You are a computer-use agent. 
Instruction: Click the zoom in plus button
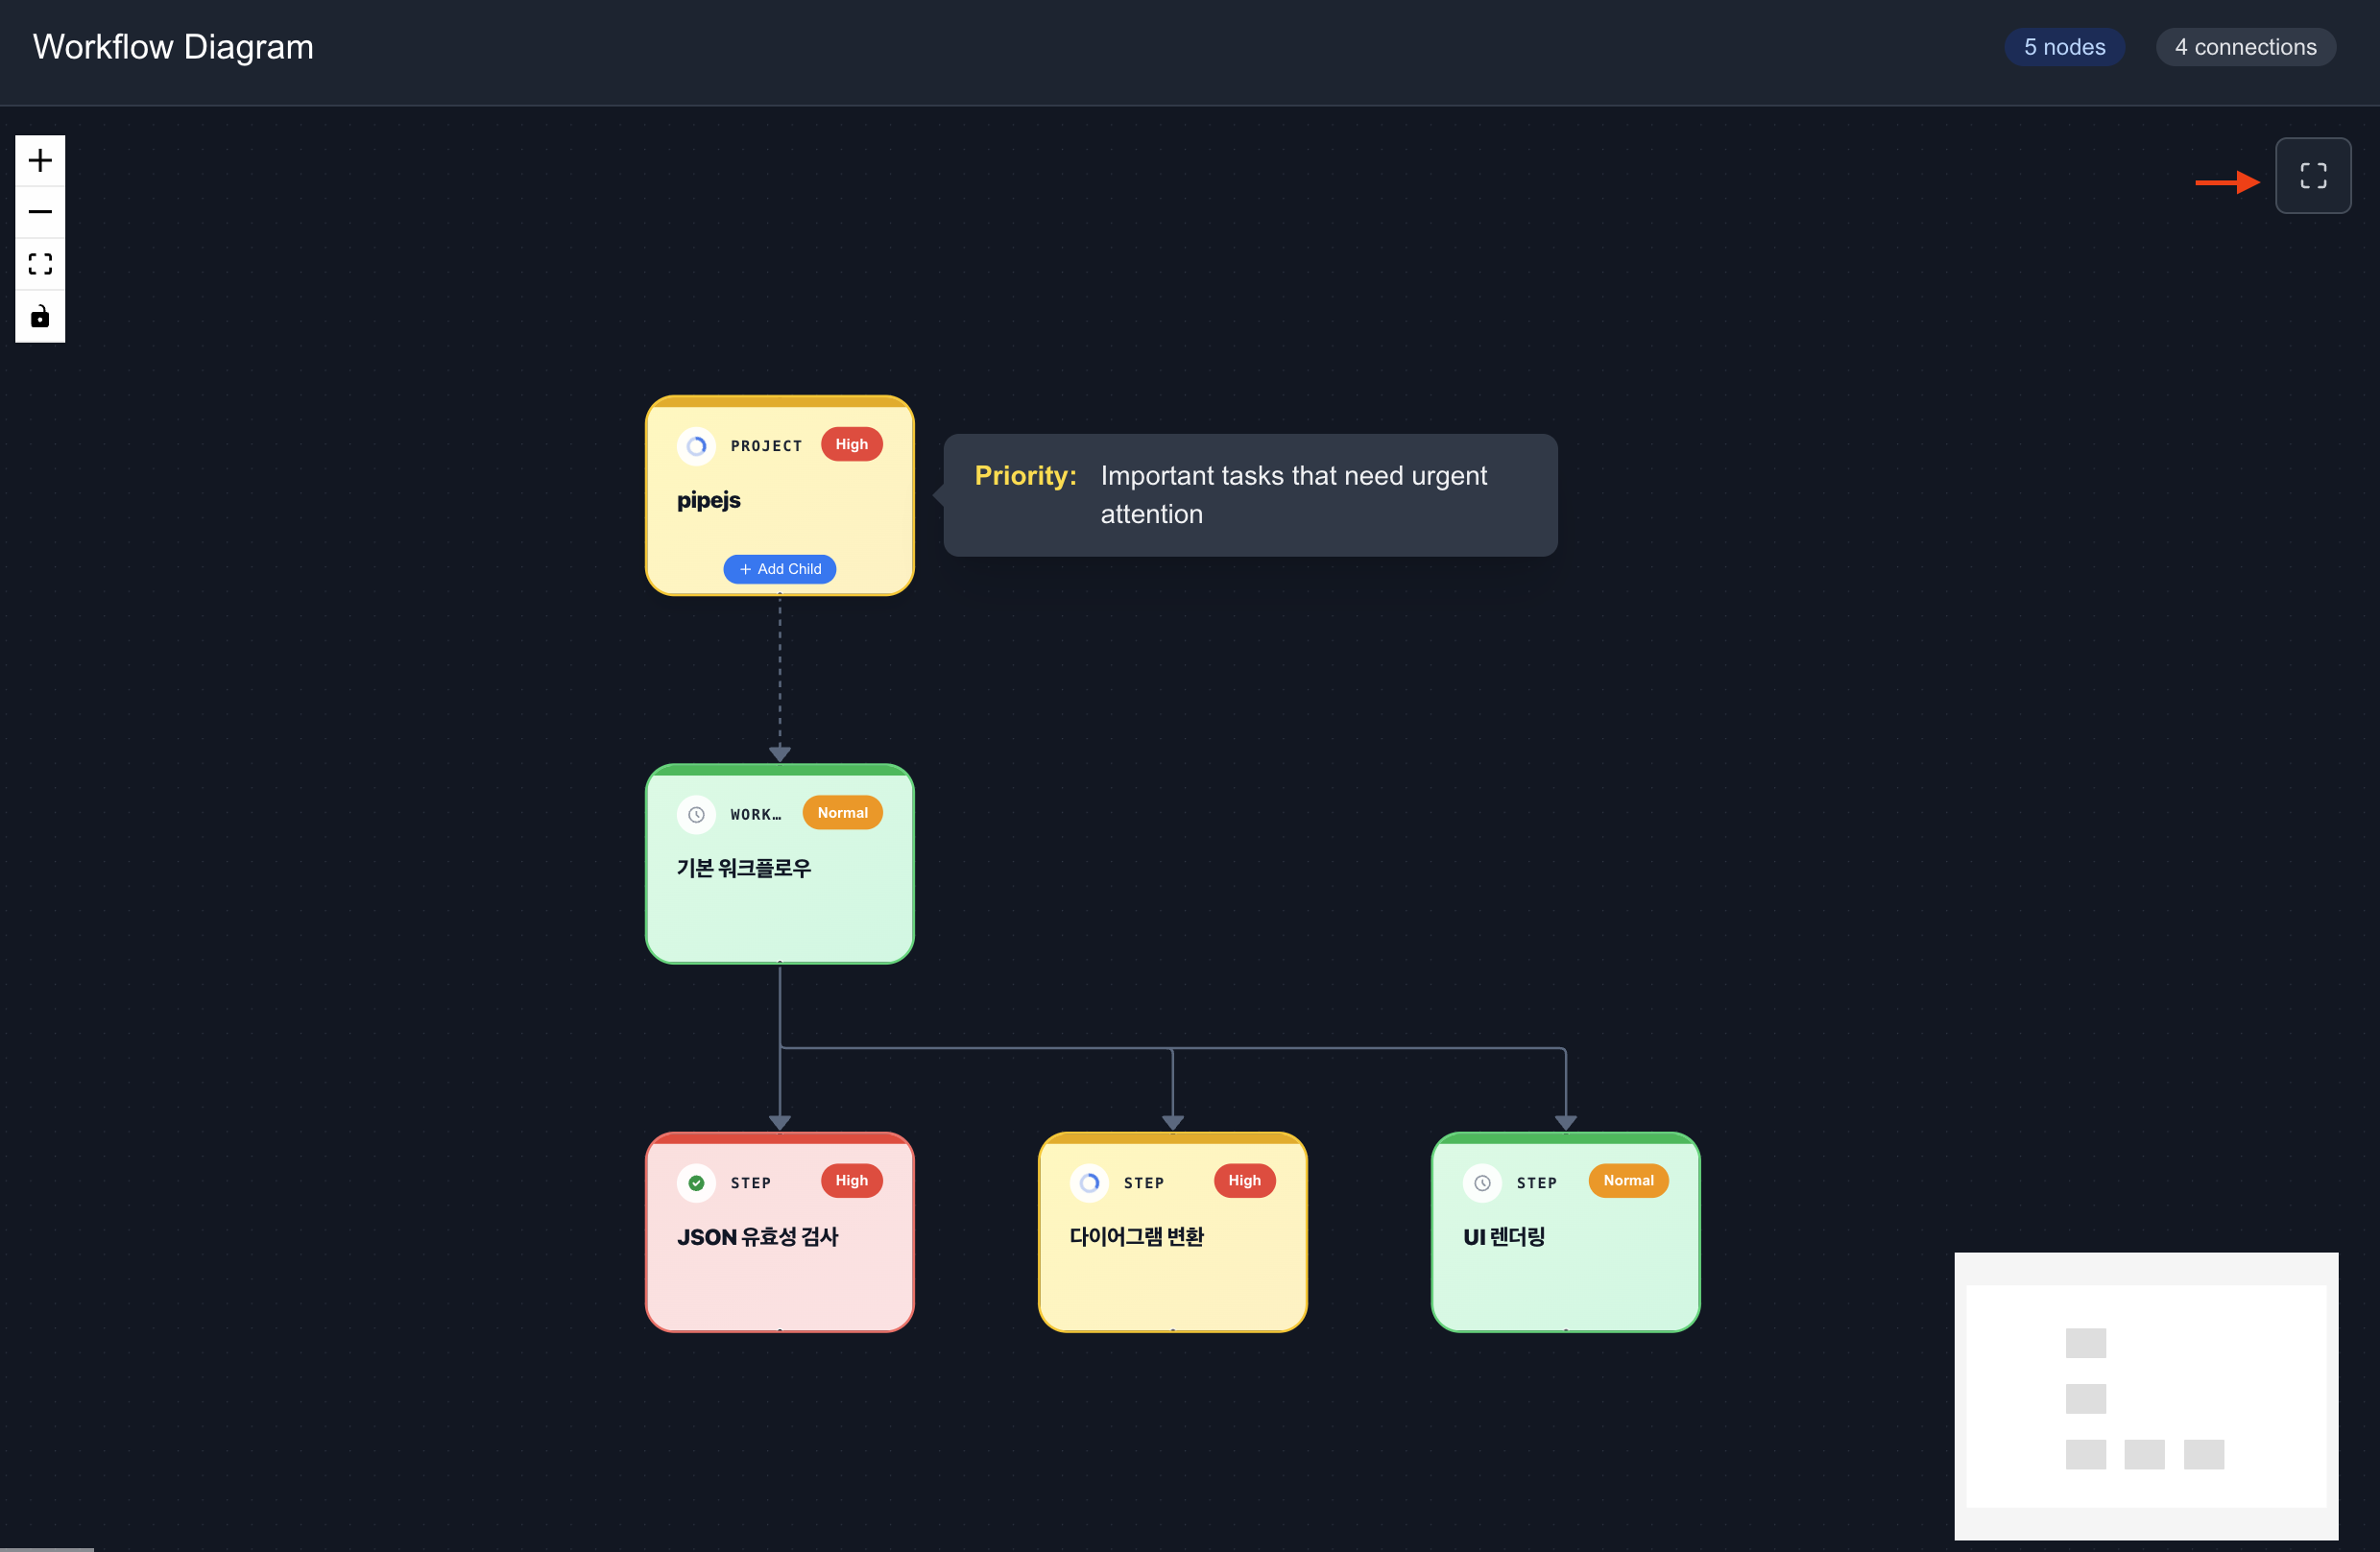click(x=40, y=160)
